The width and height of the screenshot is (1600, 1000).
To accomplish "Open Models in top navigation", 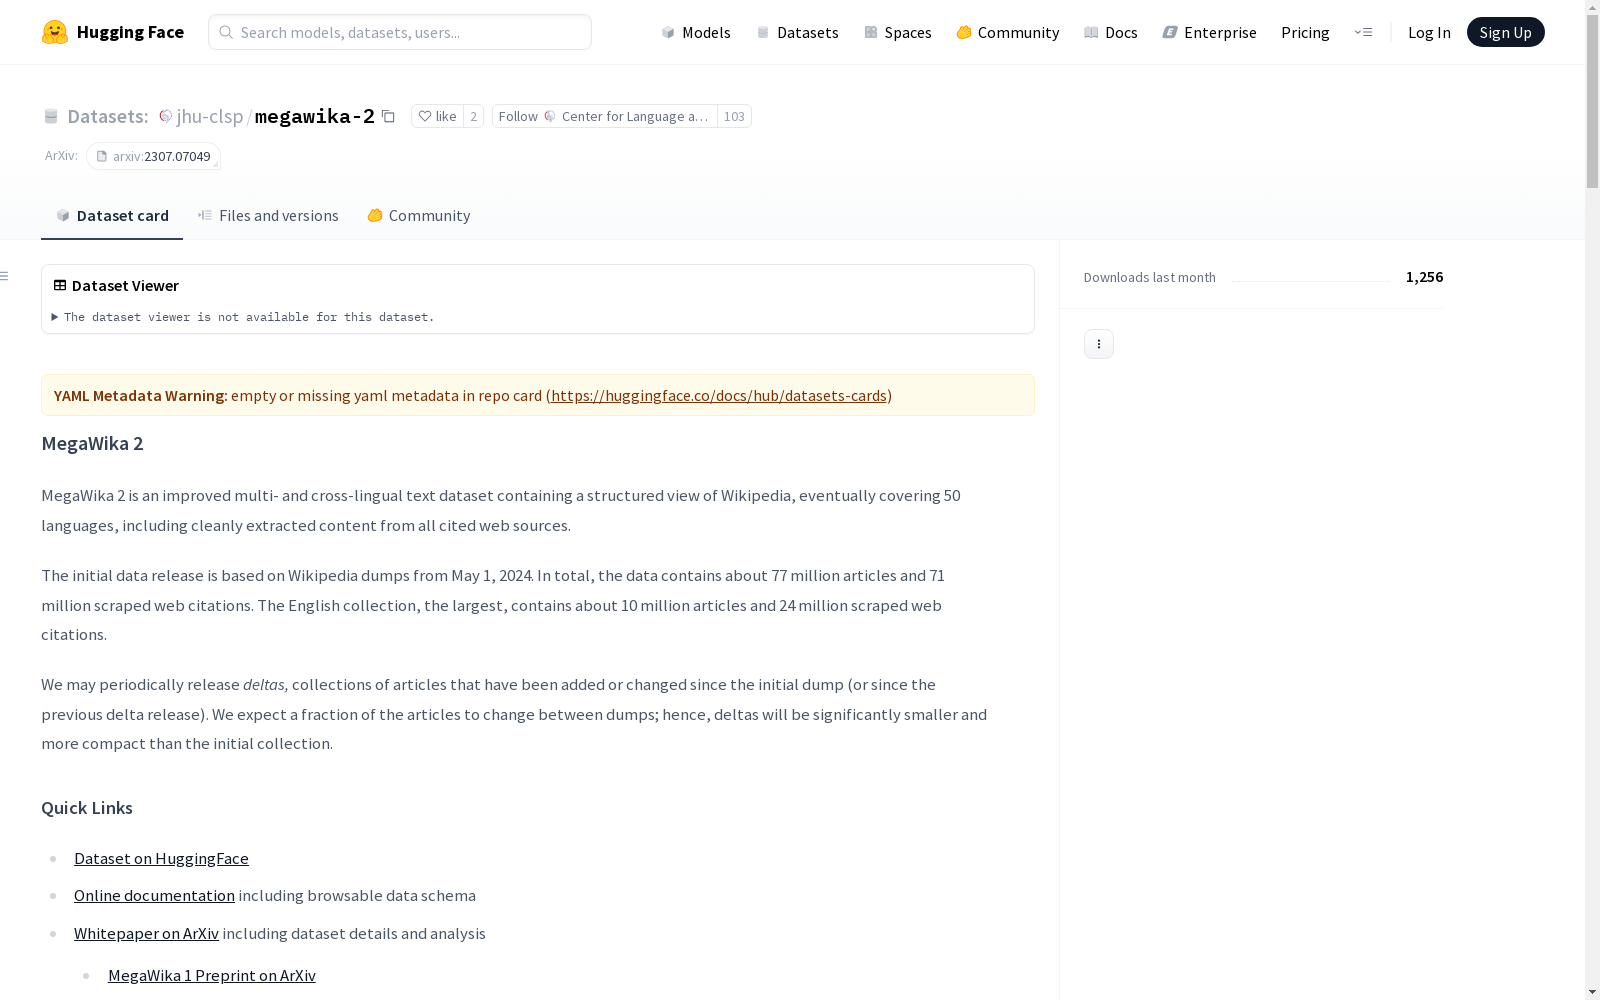I will coord(696,32).
